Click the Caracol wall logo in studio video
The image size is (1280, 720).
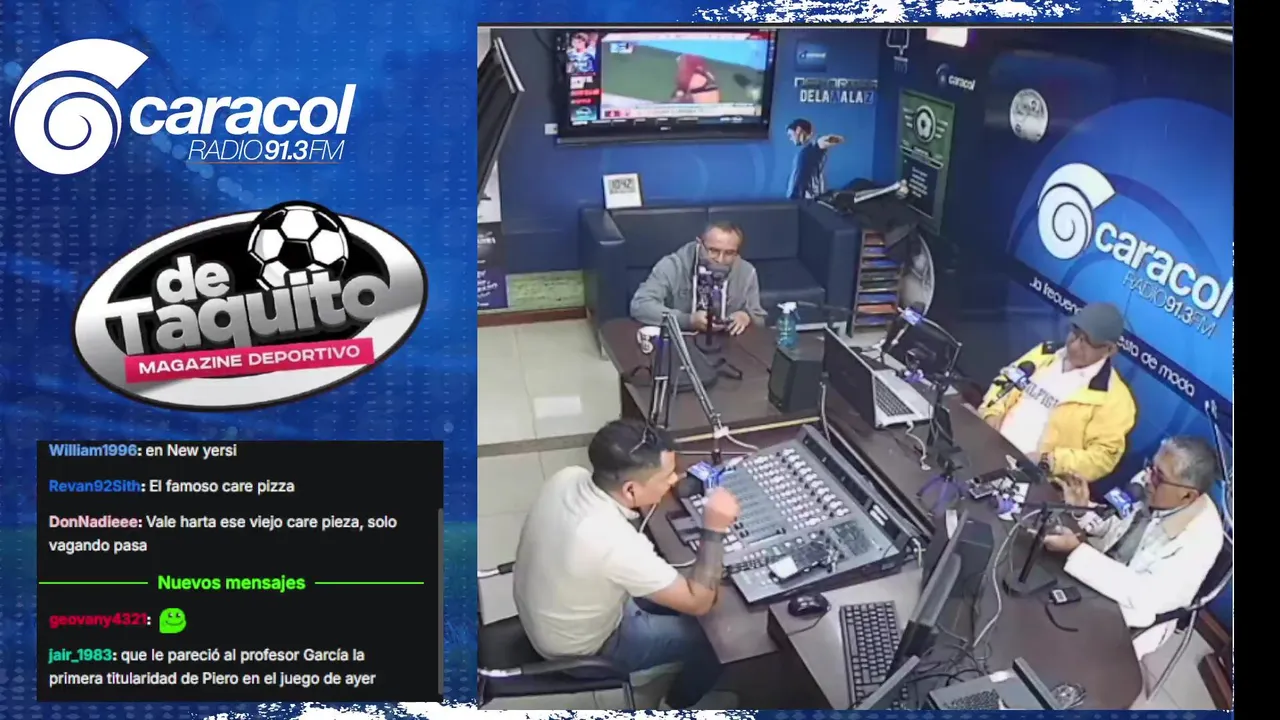pyautogui.click(x=1133, y=248)
